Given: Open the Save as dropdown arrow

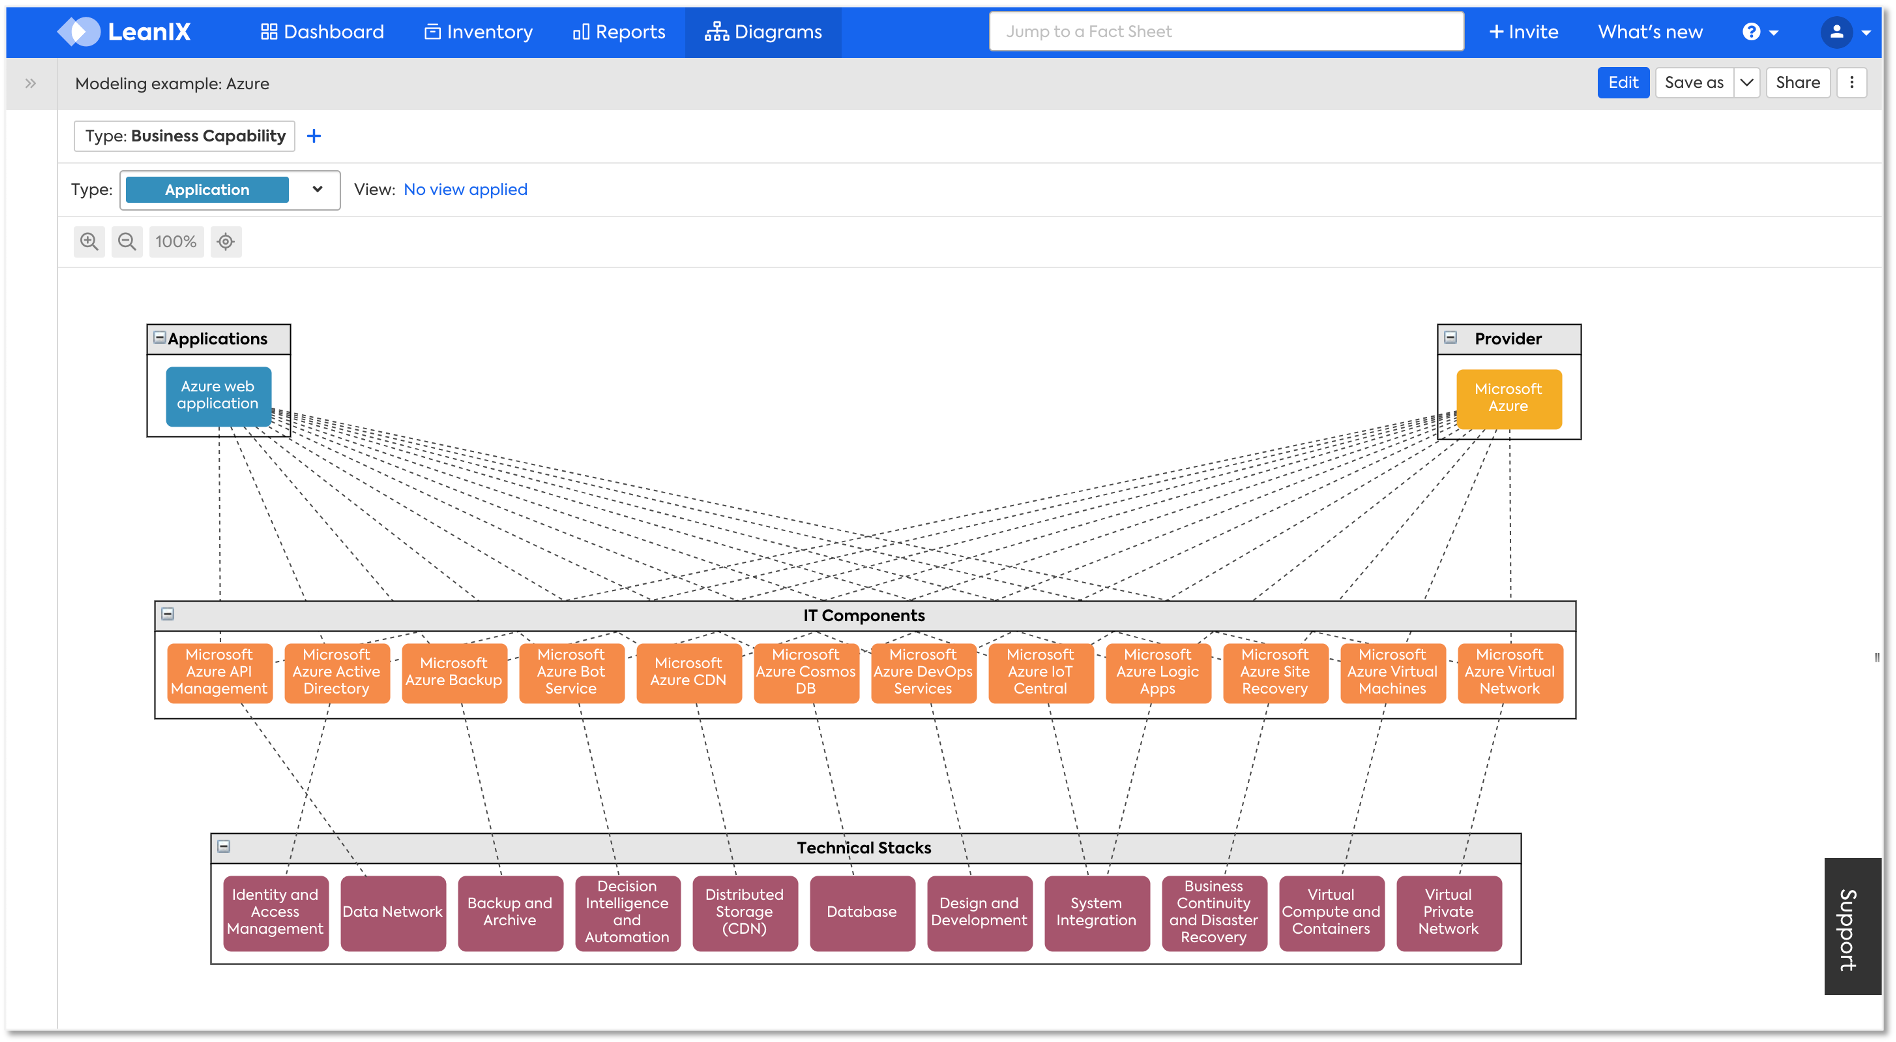Looking at the screenshot, I should (x=1747, y=83).
